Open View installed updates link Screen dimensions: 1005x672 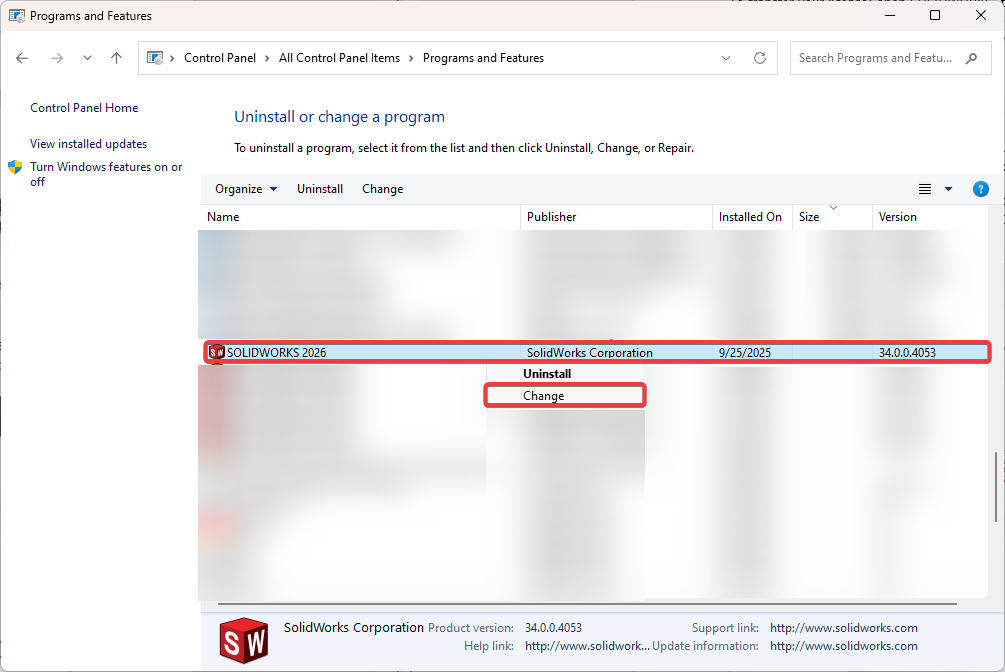(x=88, y=144)
